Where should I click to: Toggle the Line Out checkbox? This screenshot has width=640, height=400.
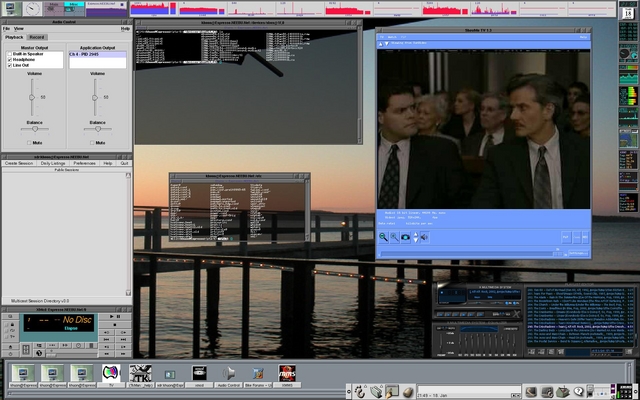(9, 65)
